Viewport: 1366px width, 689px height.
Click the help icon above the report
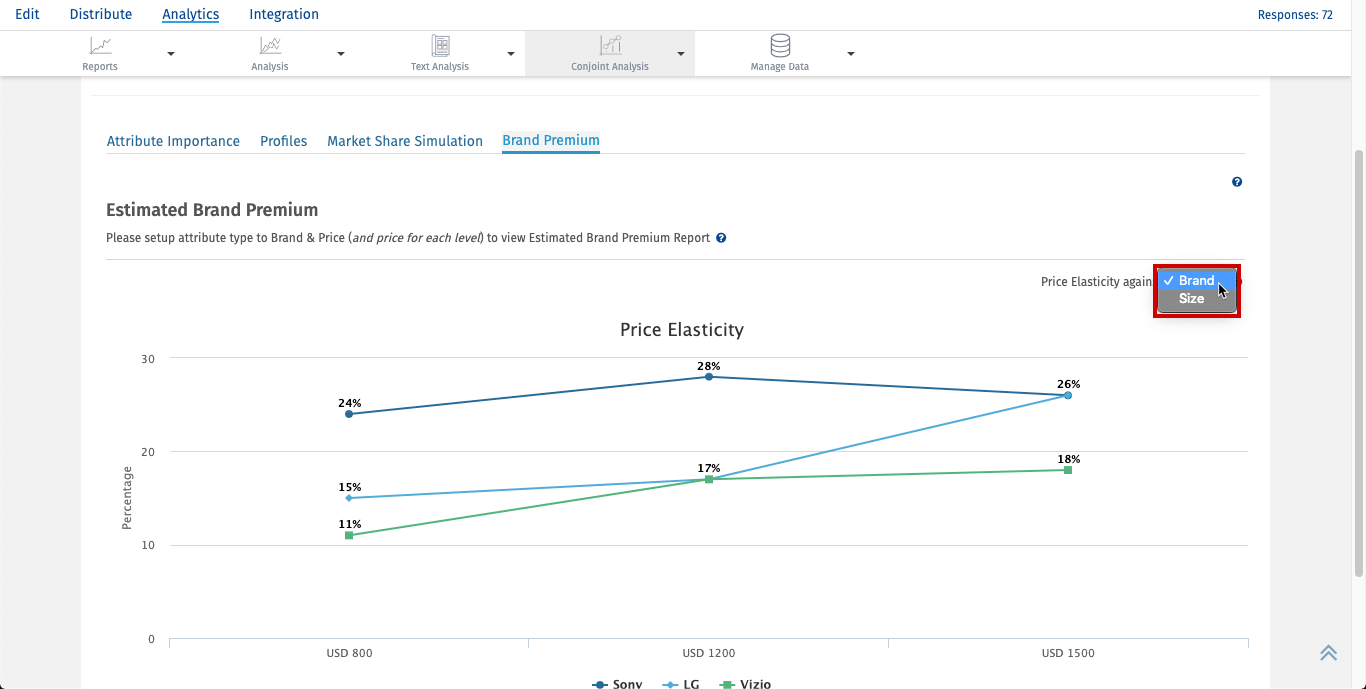click(1237, 182)
